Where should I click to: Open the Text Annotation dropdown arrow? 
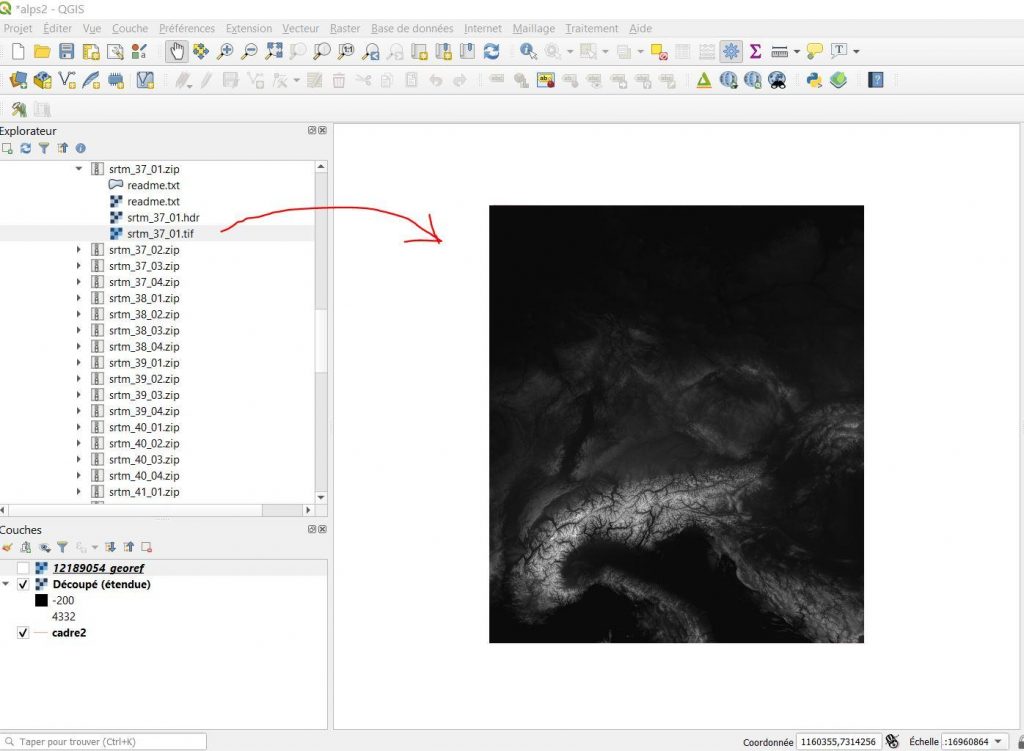856,52
